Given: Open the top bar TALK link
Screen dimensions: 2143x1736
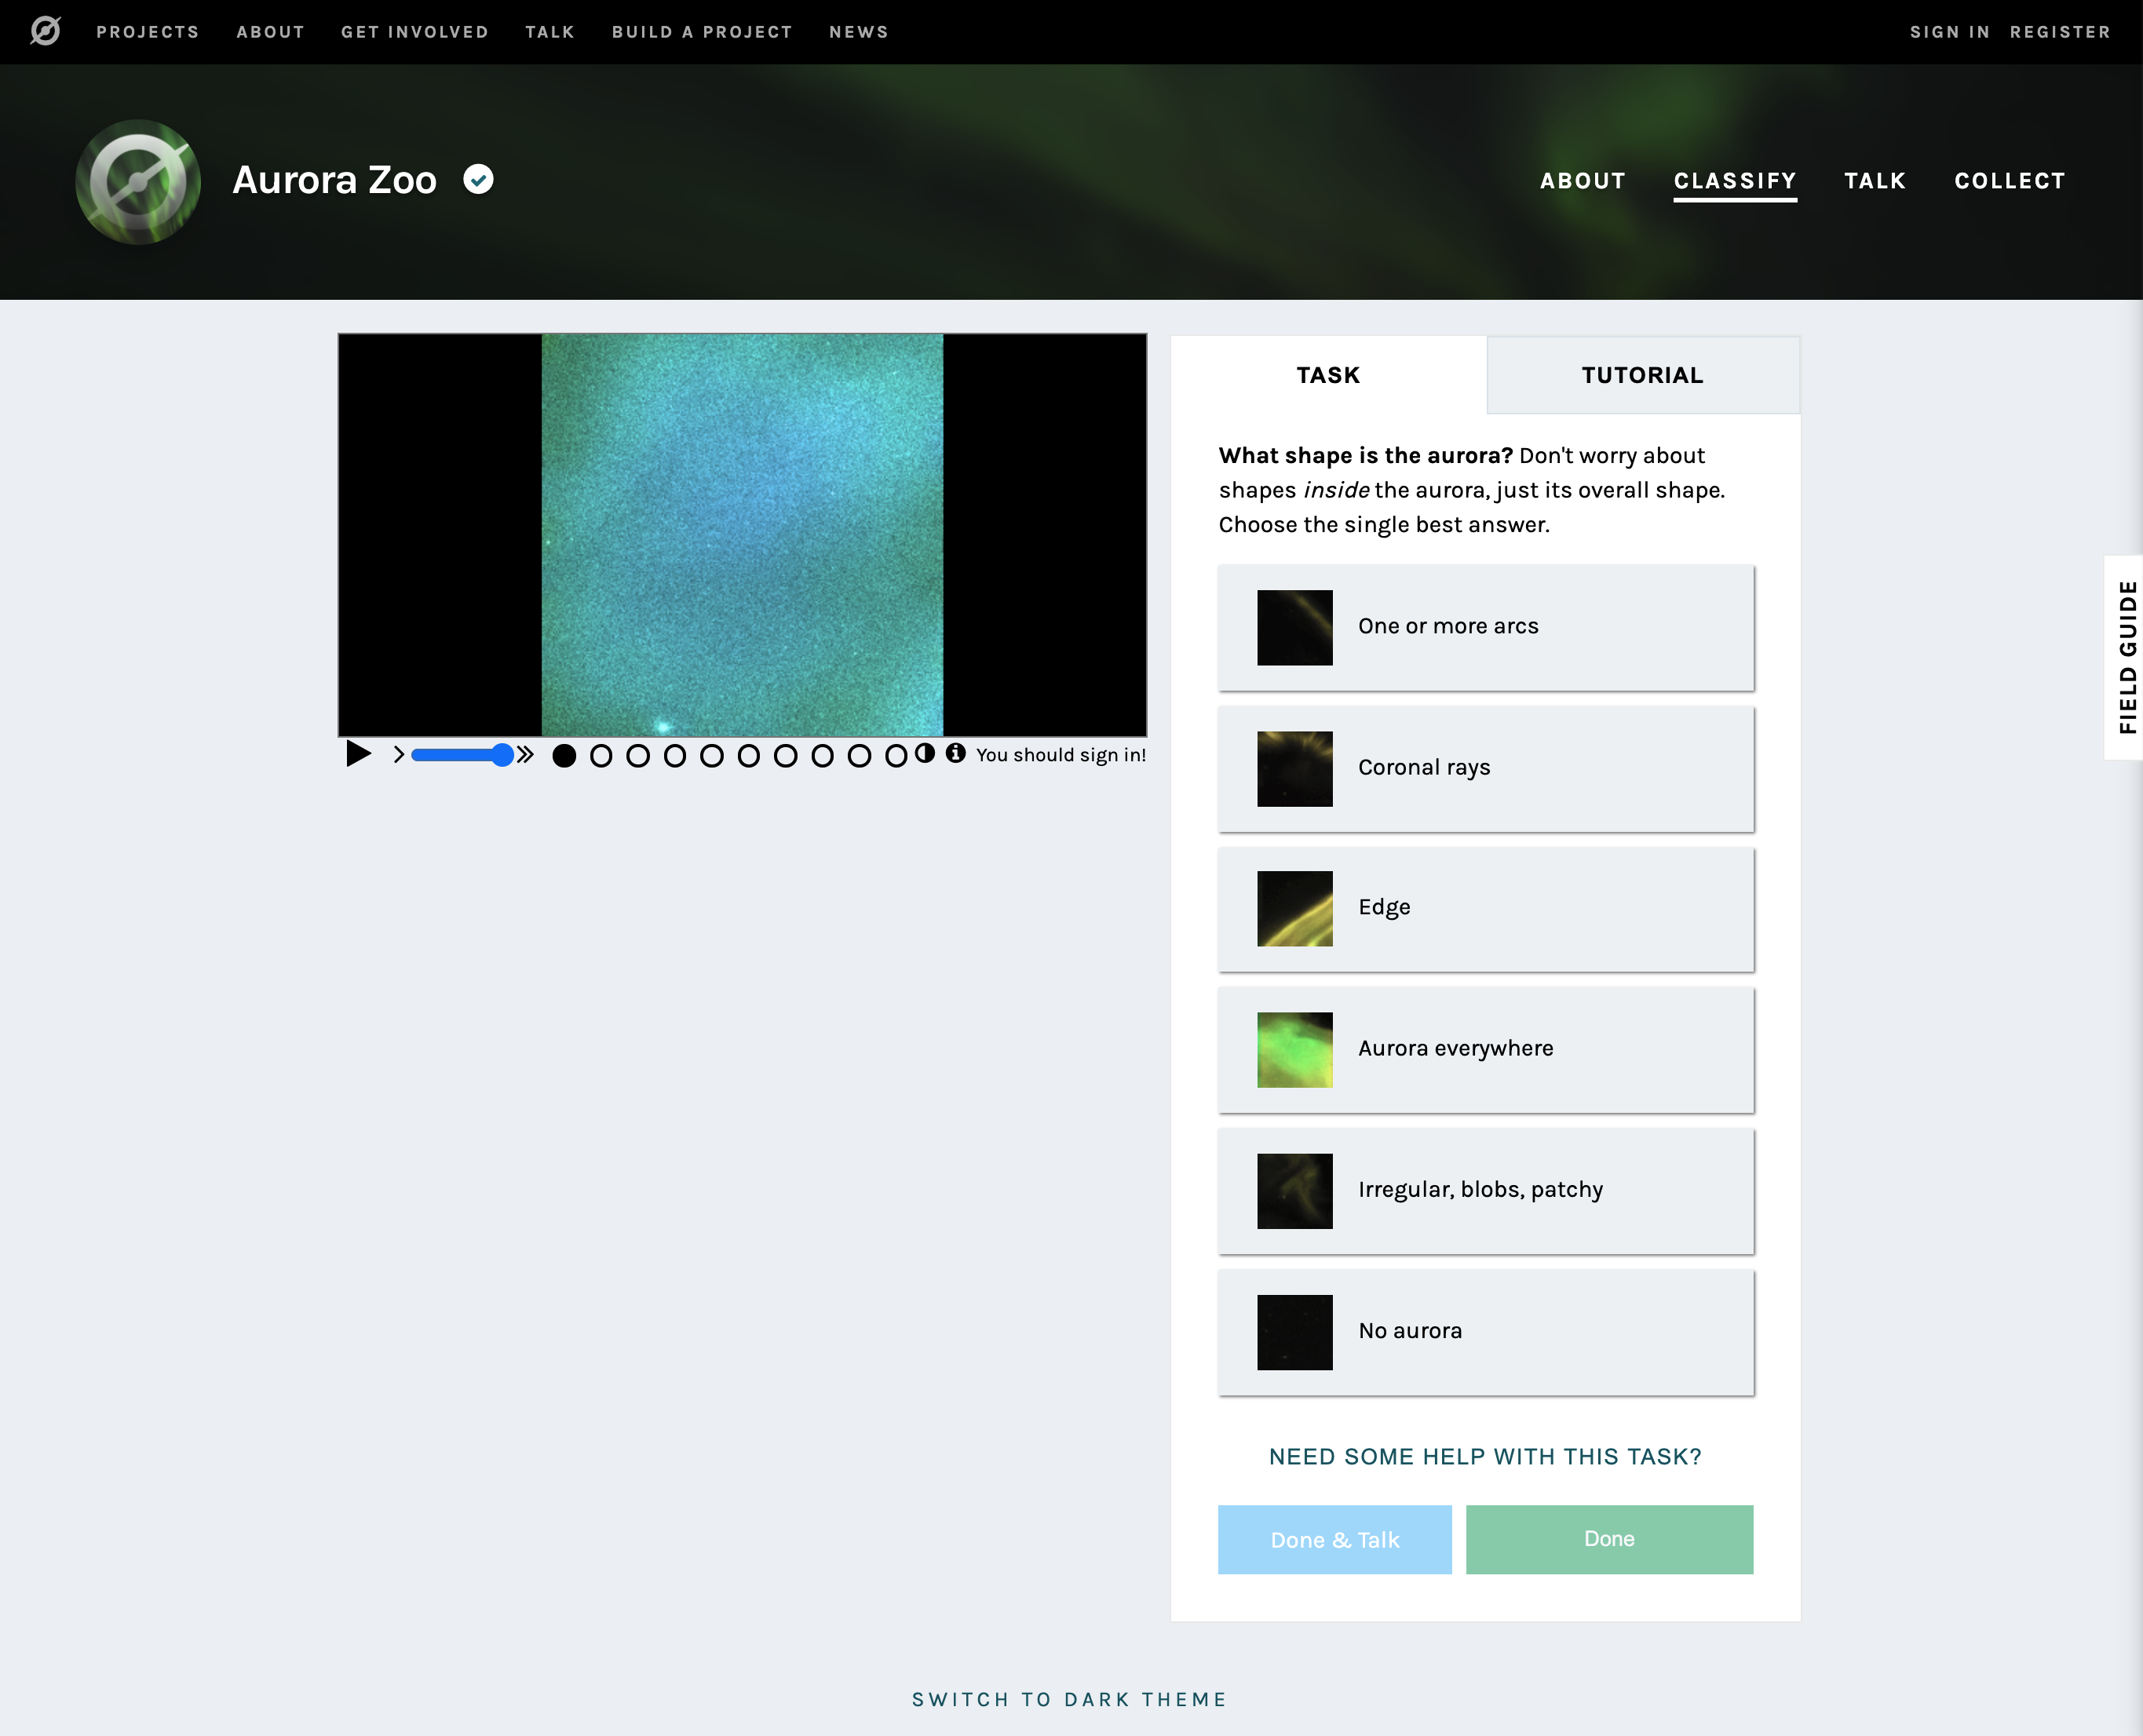Looking at the screenshot, I should [550, 32].
